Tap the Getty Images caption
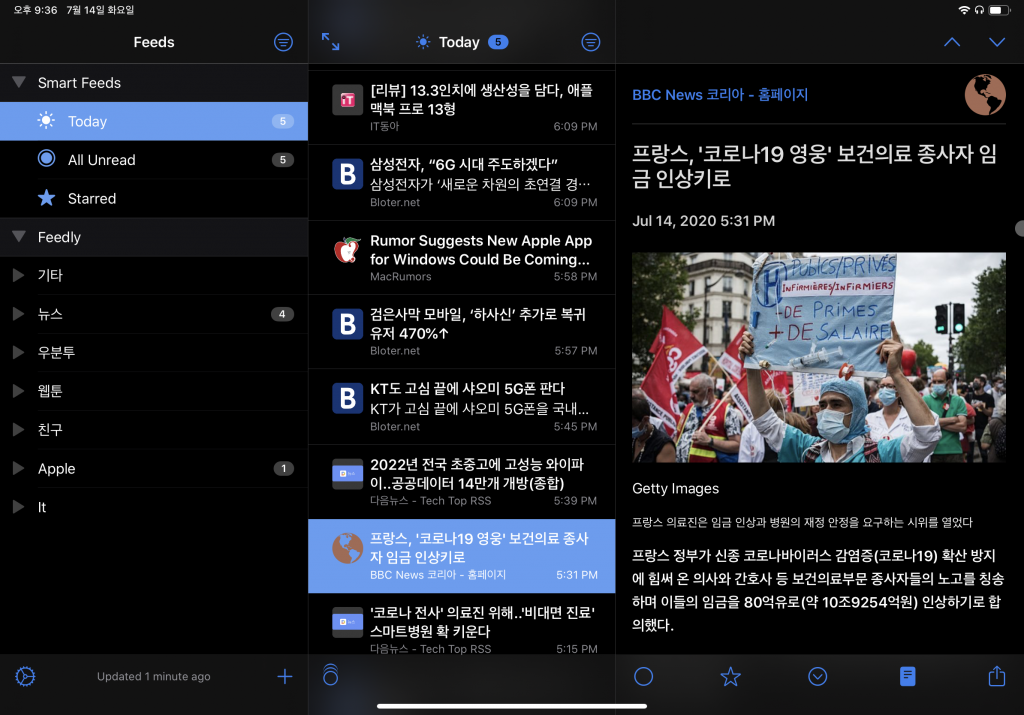The image size is (1024, 715). point(675,488)
